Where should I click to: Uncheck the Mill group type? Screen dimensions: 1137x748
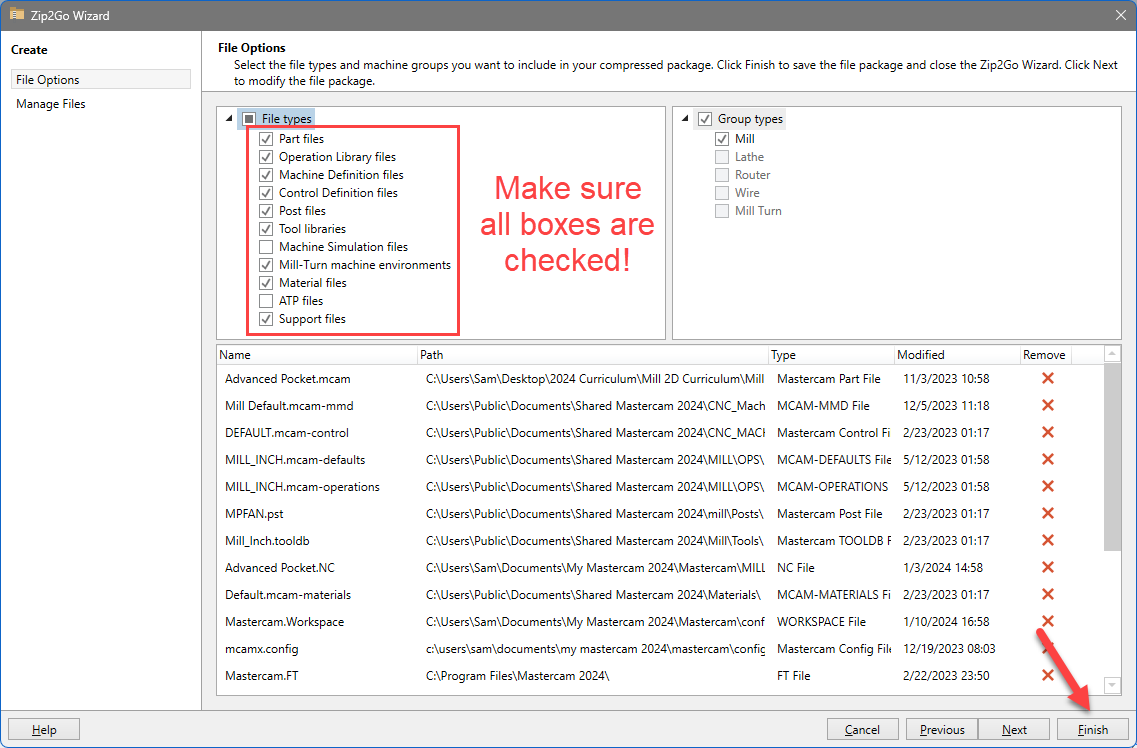(x=722, y=138)
